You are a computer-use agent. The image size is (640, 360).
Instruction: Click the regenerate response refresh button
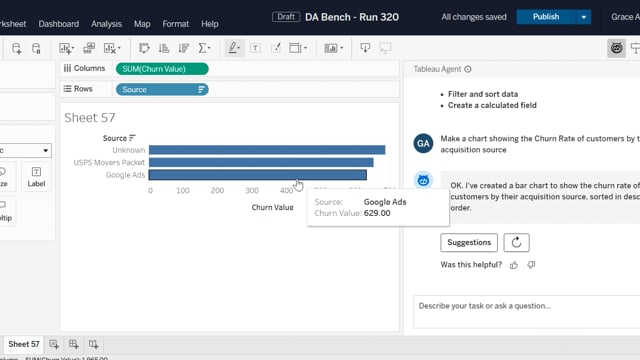pyautogui.click(x=516, y=242)
